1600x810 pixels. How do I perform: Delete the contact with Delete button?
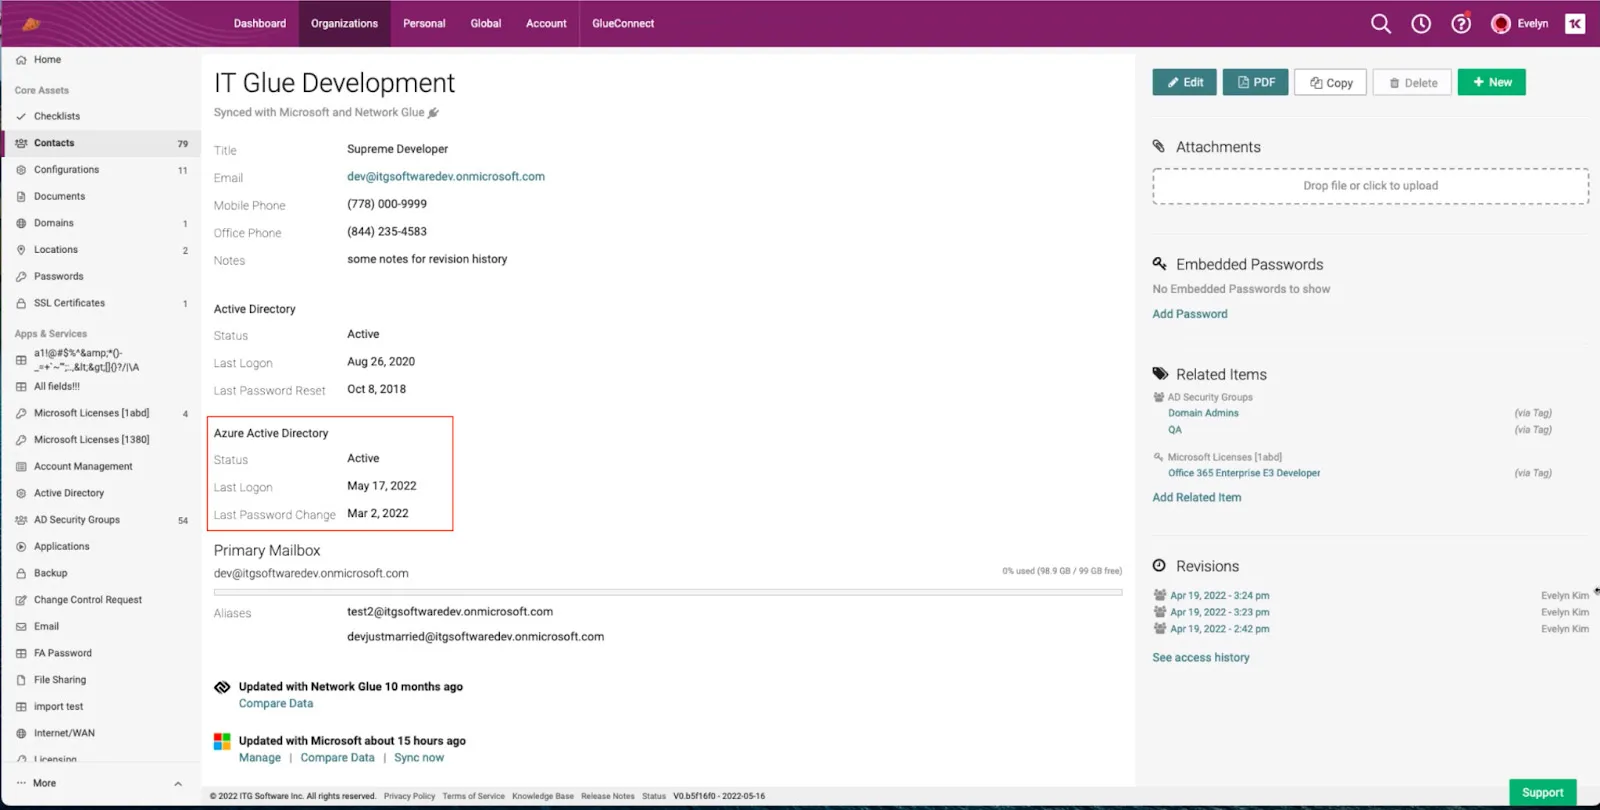1412,83
